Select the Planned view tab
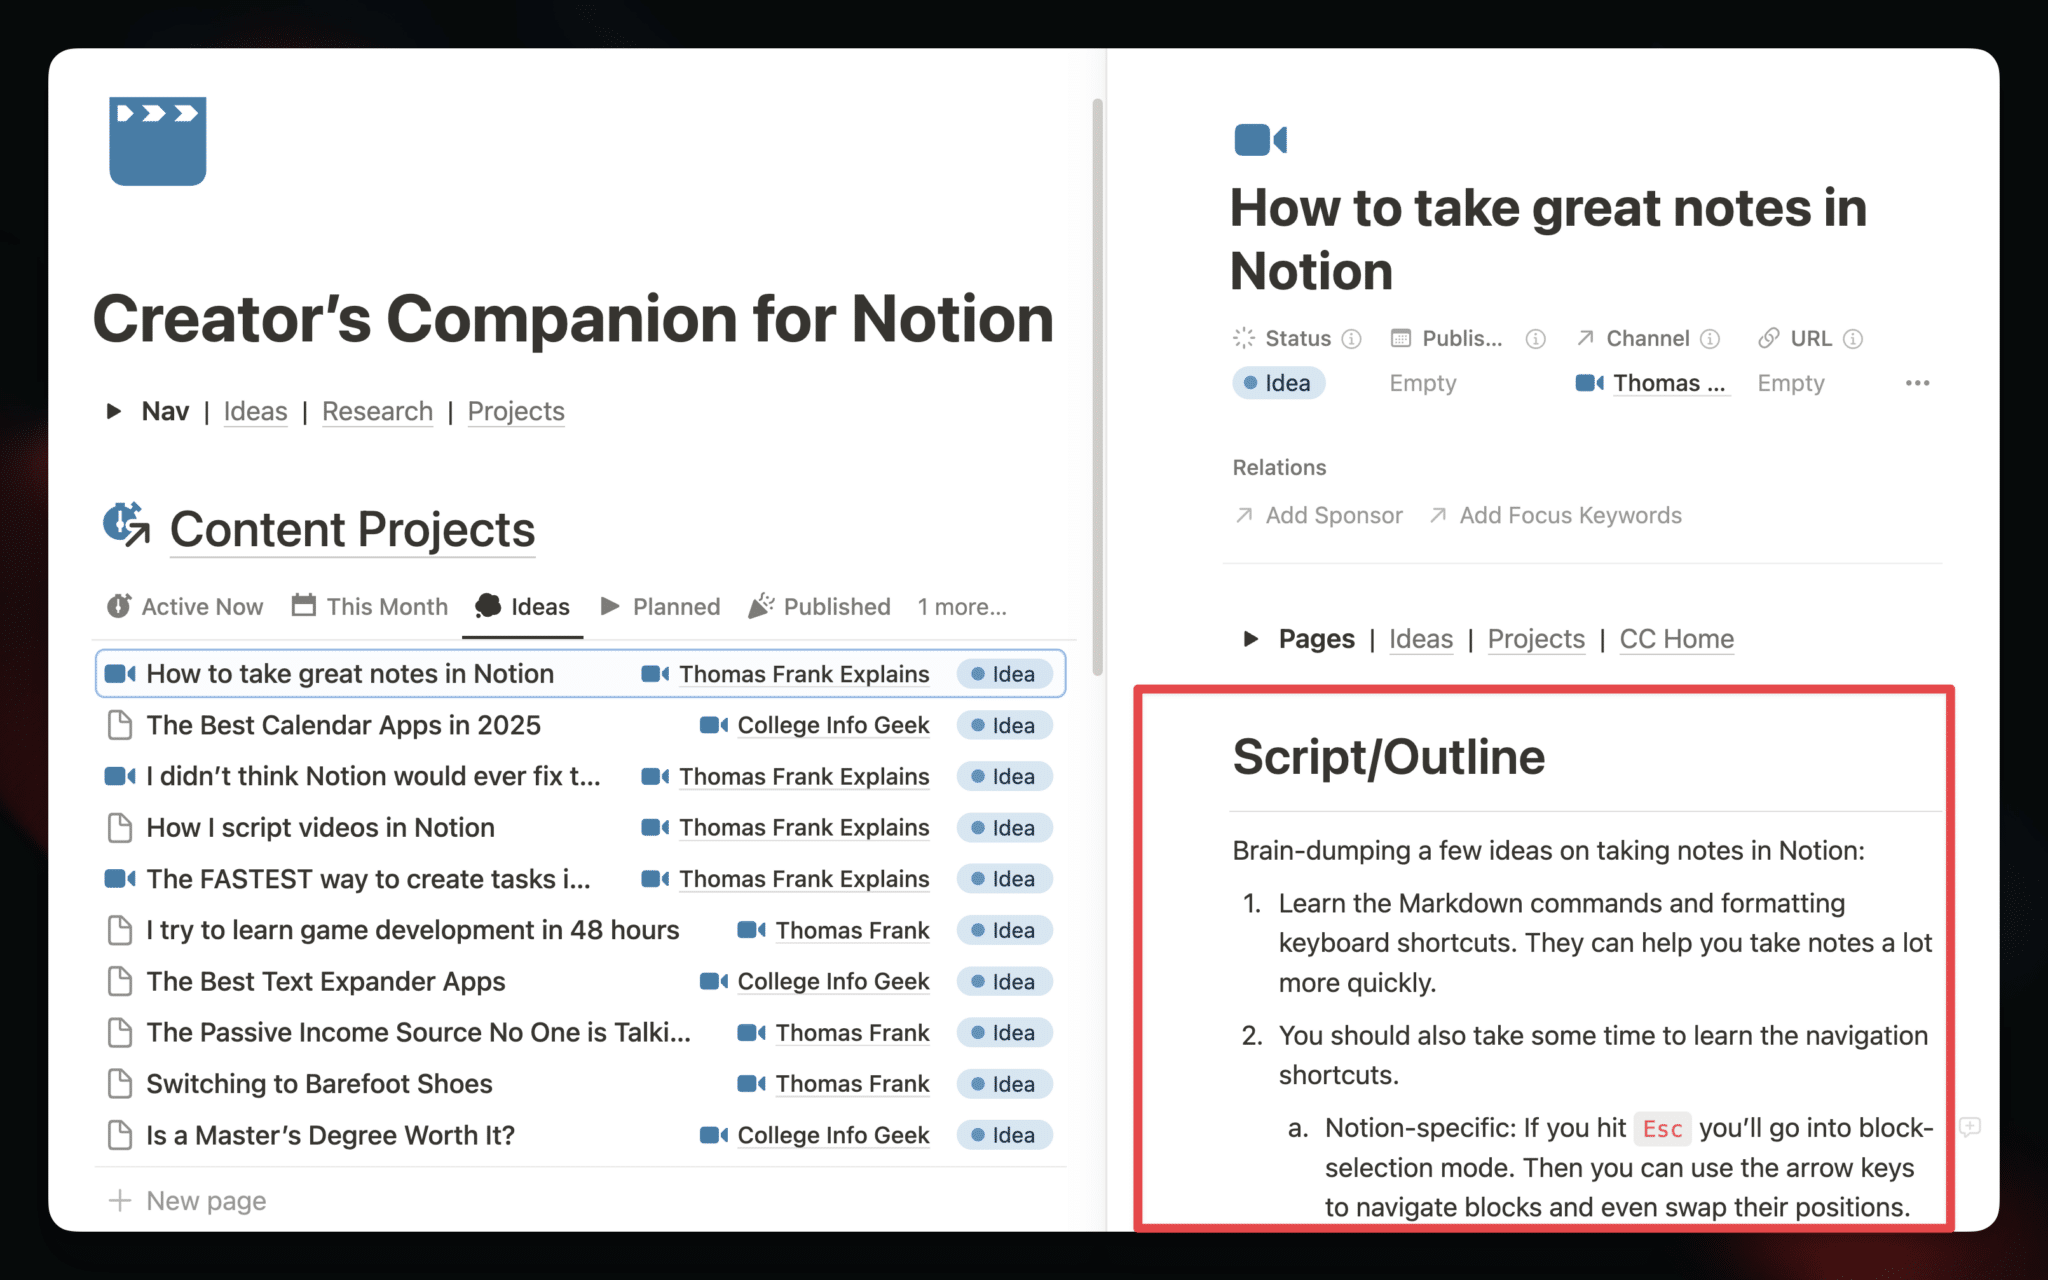Screen dimensions: 2048x1280 pyautogui.click(x=660, y=607)
